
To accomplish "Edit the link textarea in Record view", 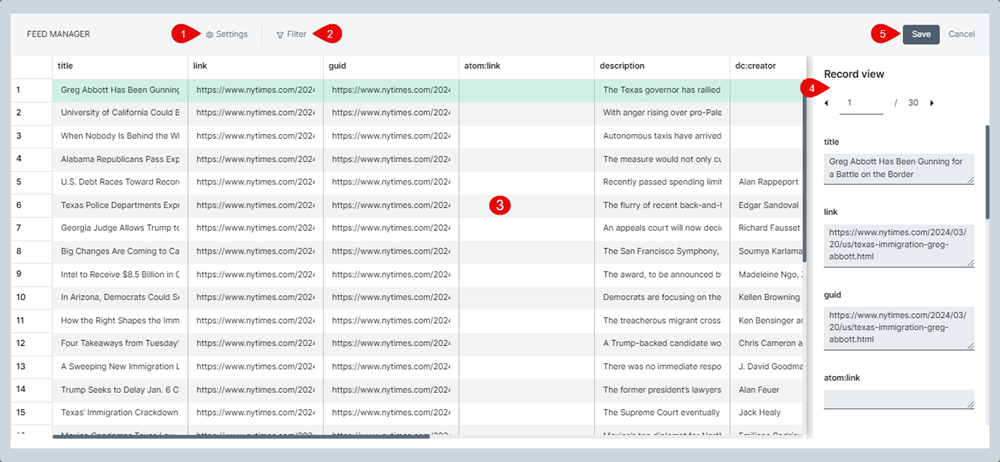I will coord(899,245).
